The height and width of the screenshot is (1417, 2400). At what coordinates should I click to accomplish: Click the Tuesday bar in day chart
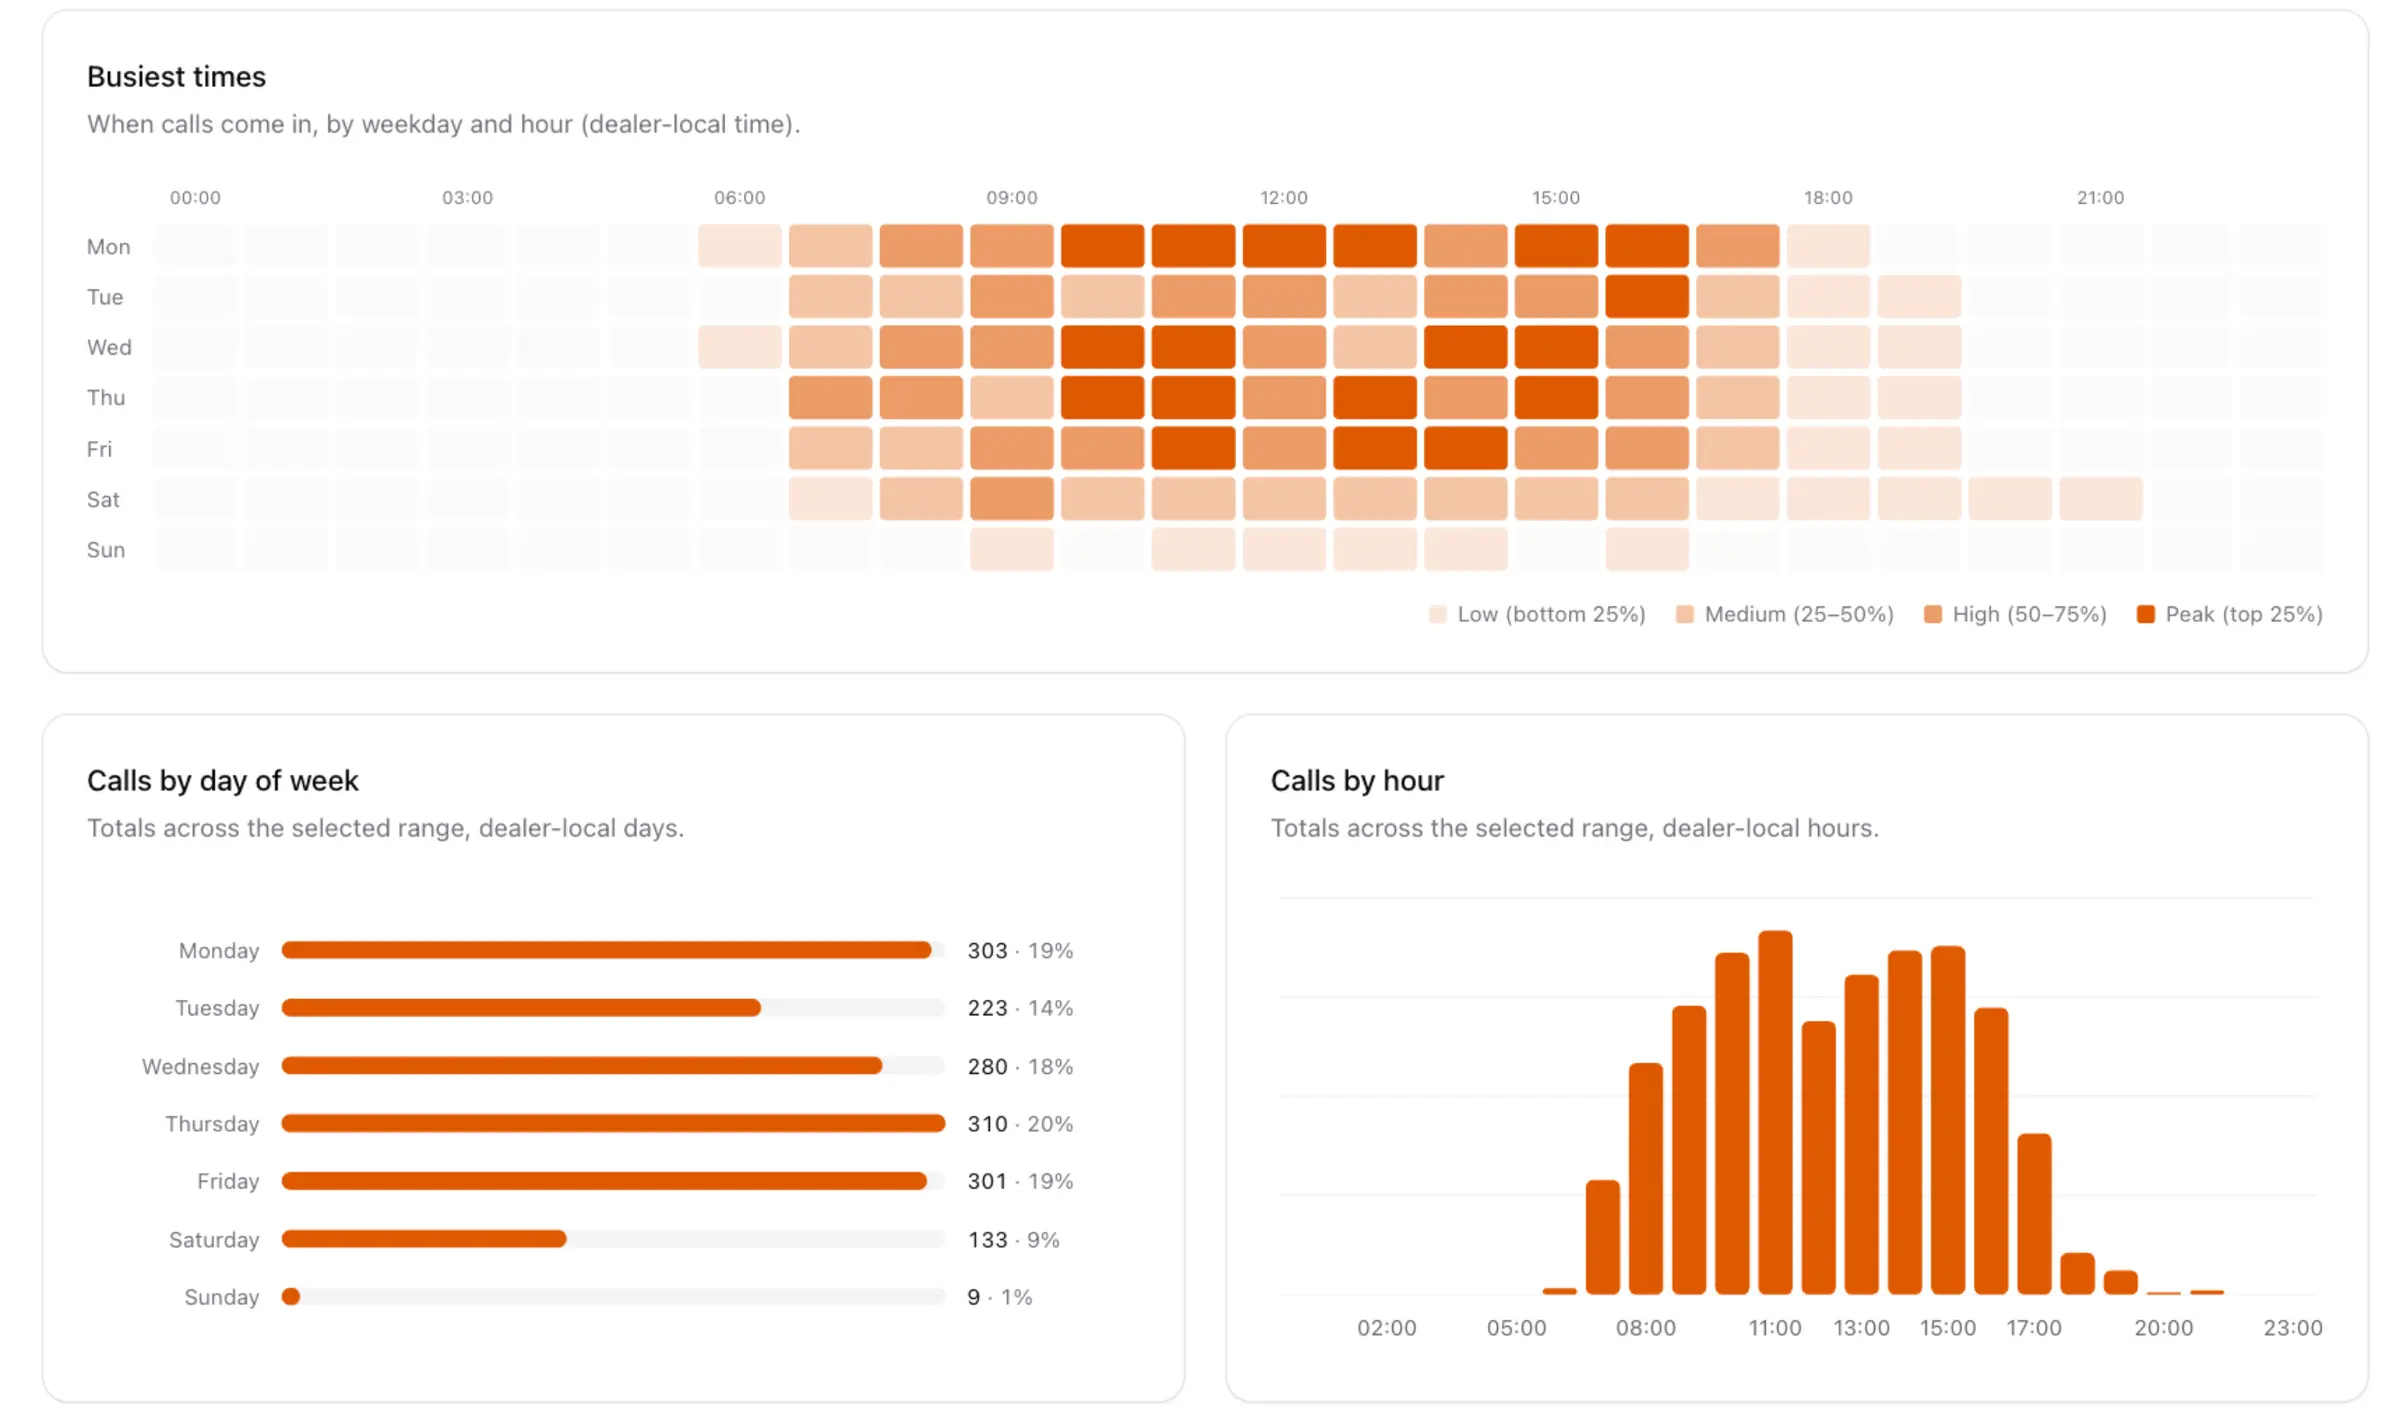pos(521,1008)
